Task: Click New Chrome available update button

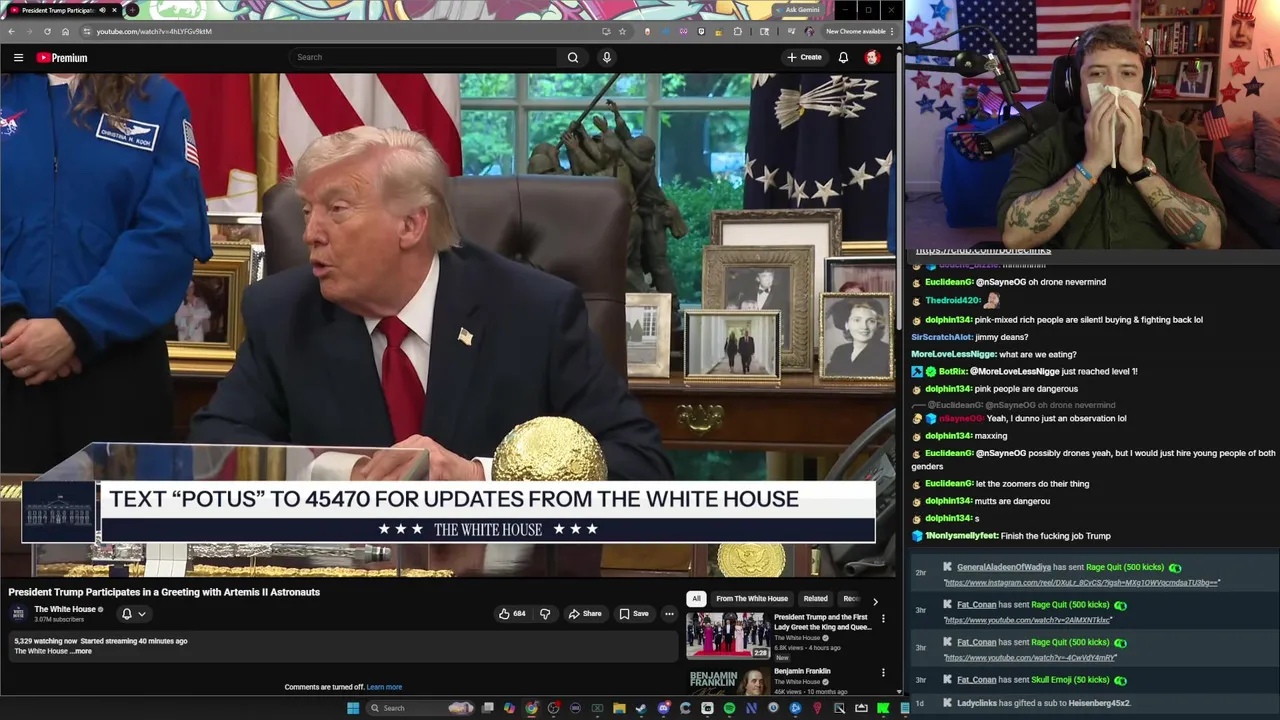Action: point(859,31)
